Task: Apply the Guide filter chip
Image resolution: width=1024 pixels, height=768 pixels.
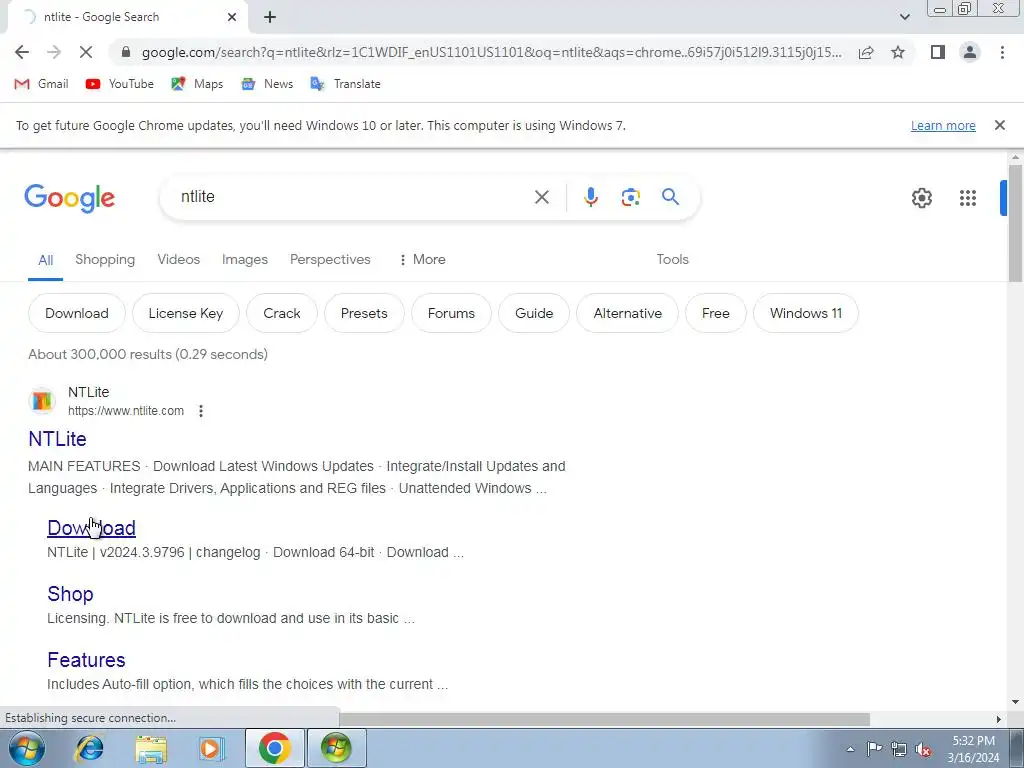Action: point(534,313)
